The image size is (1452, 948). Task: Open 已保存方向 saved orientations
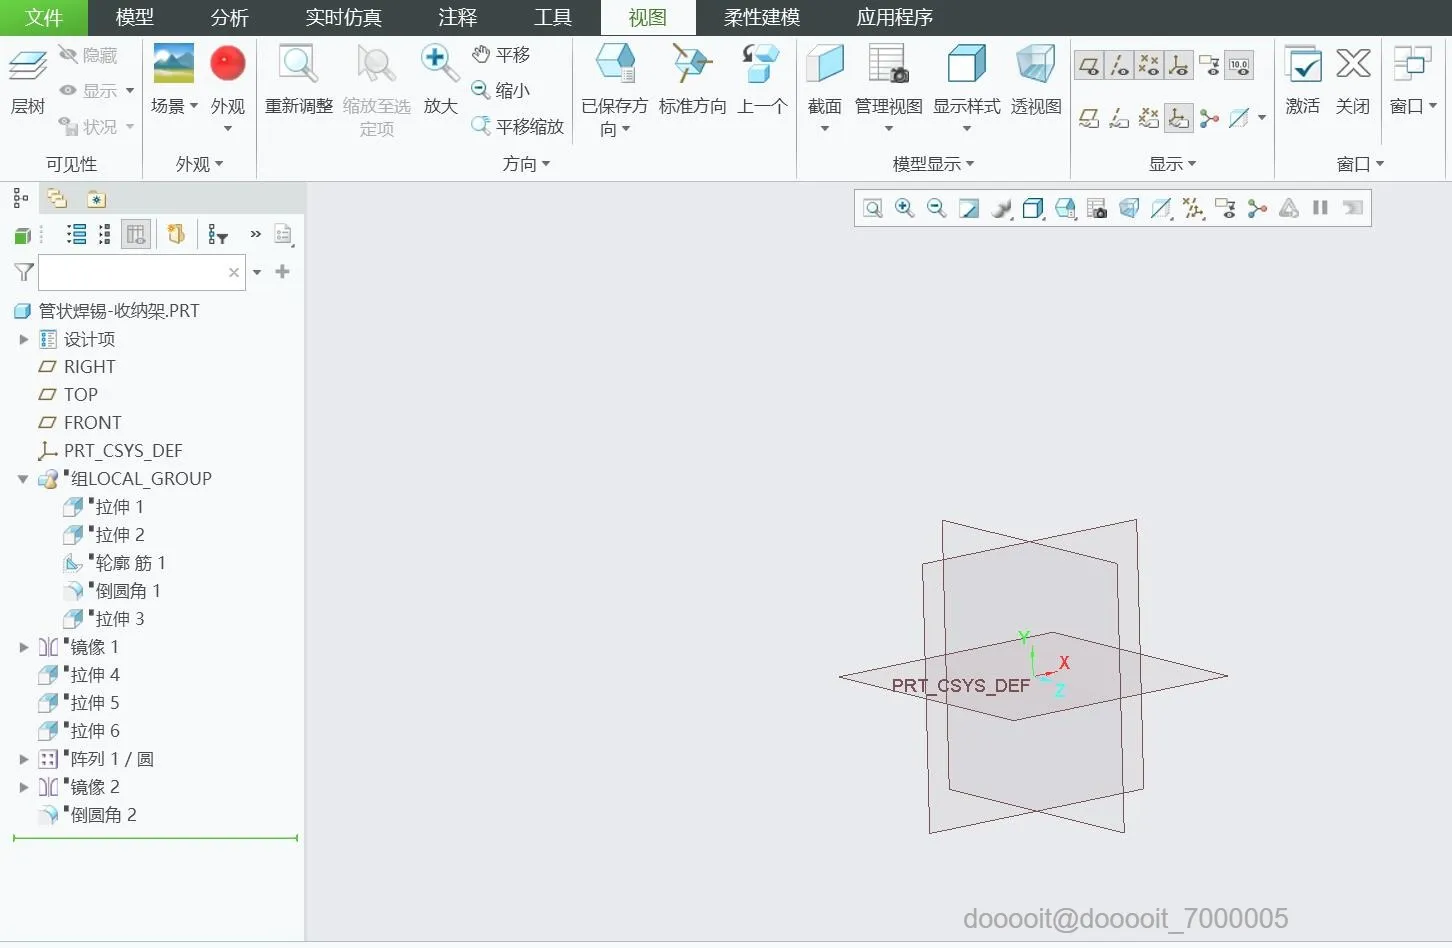pyautogui.click(x=615, y=90)
